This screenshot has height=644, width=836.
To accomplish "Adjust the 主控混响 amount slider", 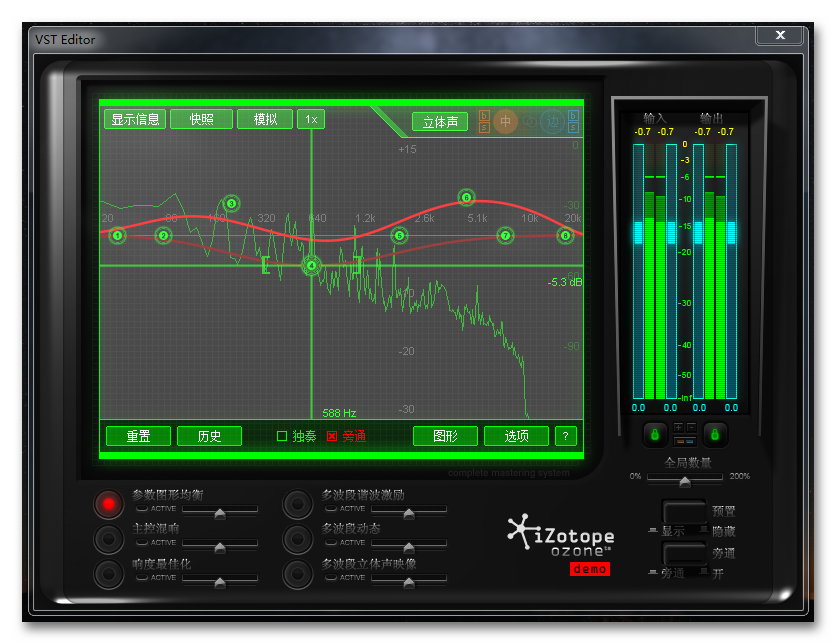I will tap(220, 548).
